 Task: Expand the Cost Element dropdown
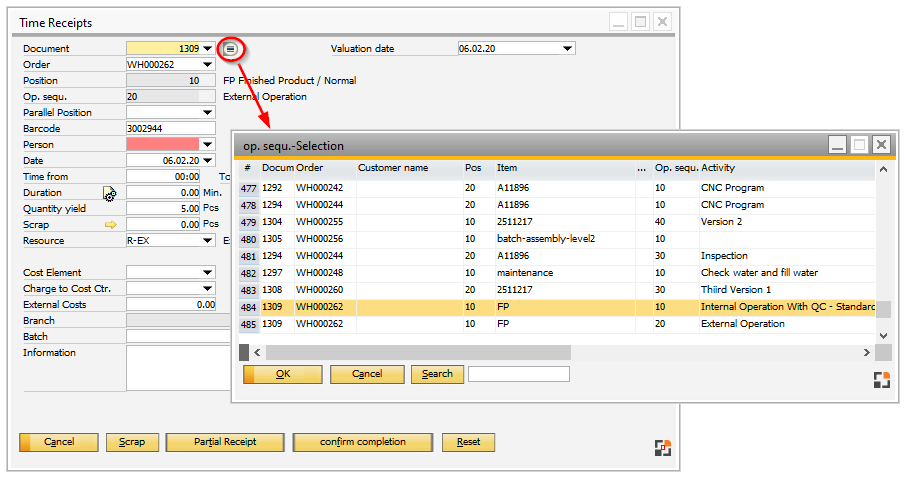pyautogui.click(x=208, y=272)
